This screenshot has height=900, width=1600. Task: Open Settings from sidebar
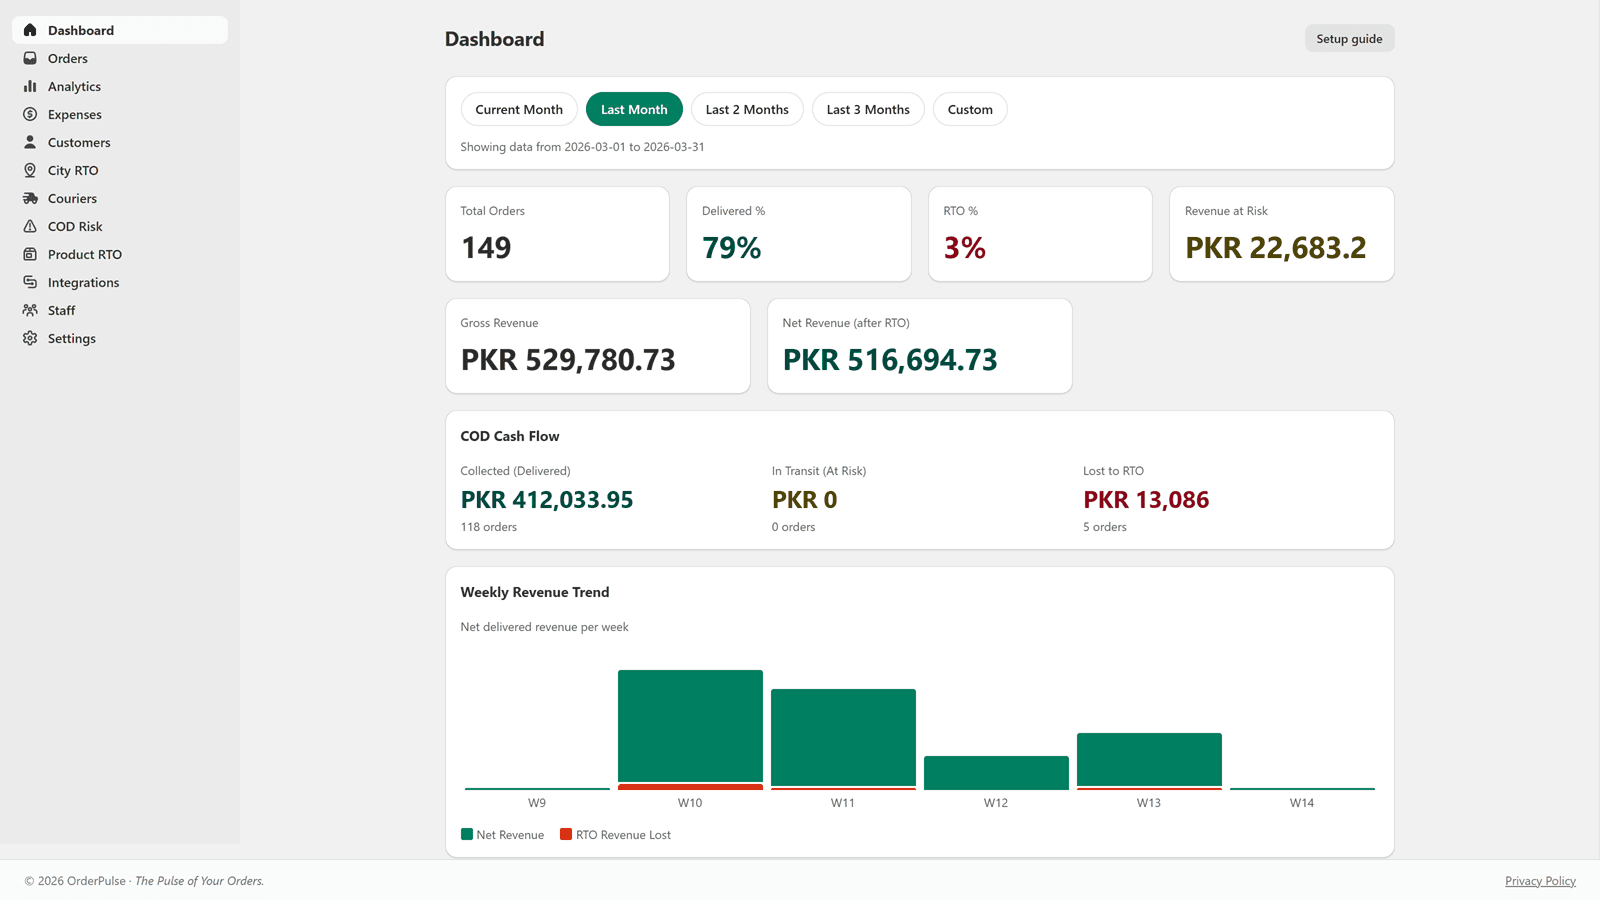click(x=120, y=338)
